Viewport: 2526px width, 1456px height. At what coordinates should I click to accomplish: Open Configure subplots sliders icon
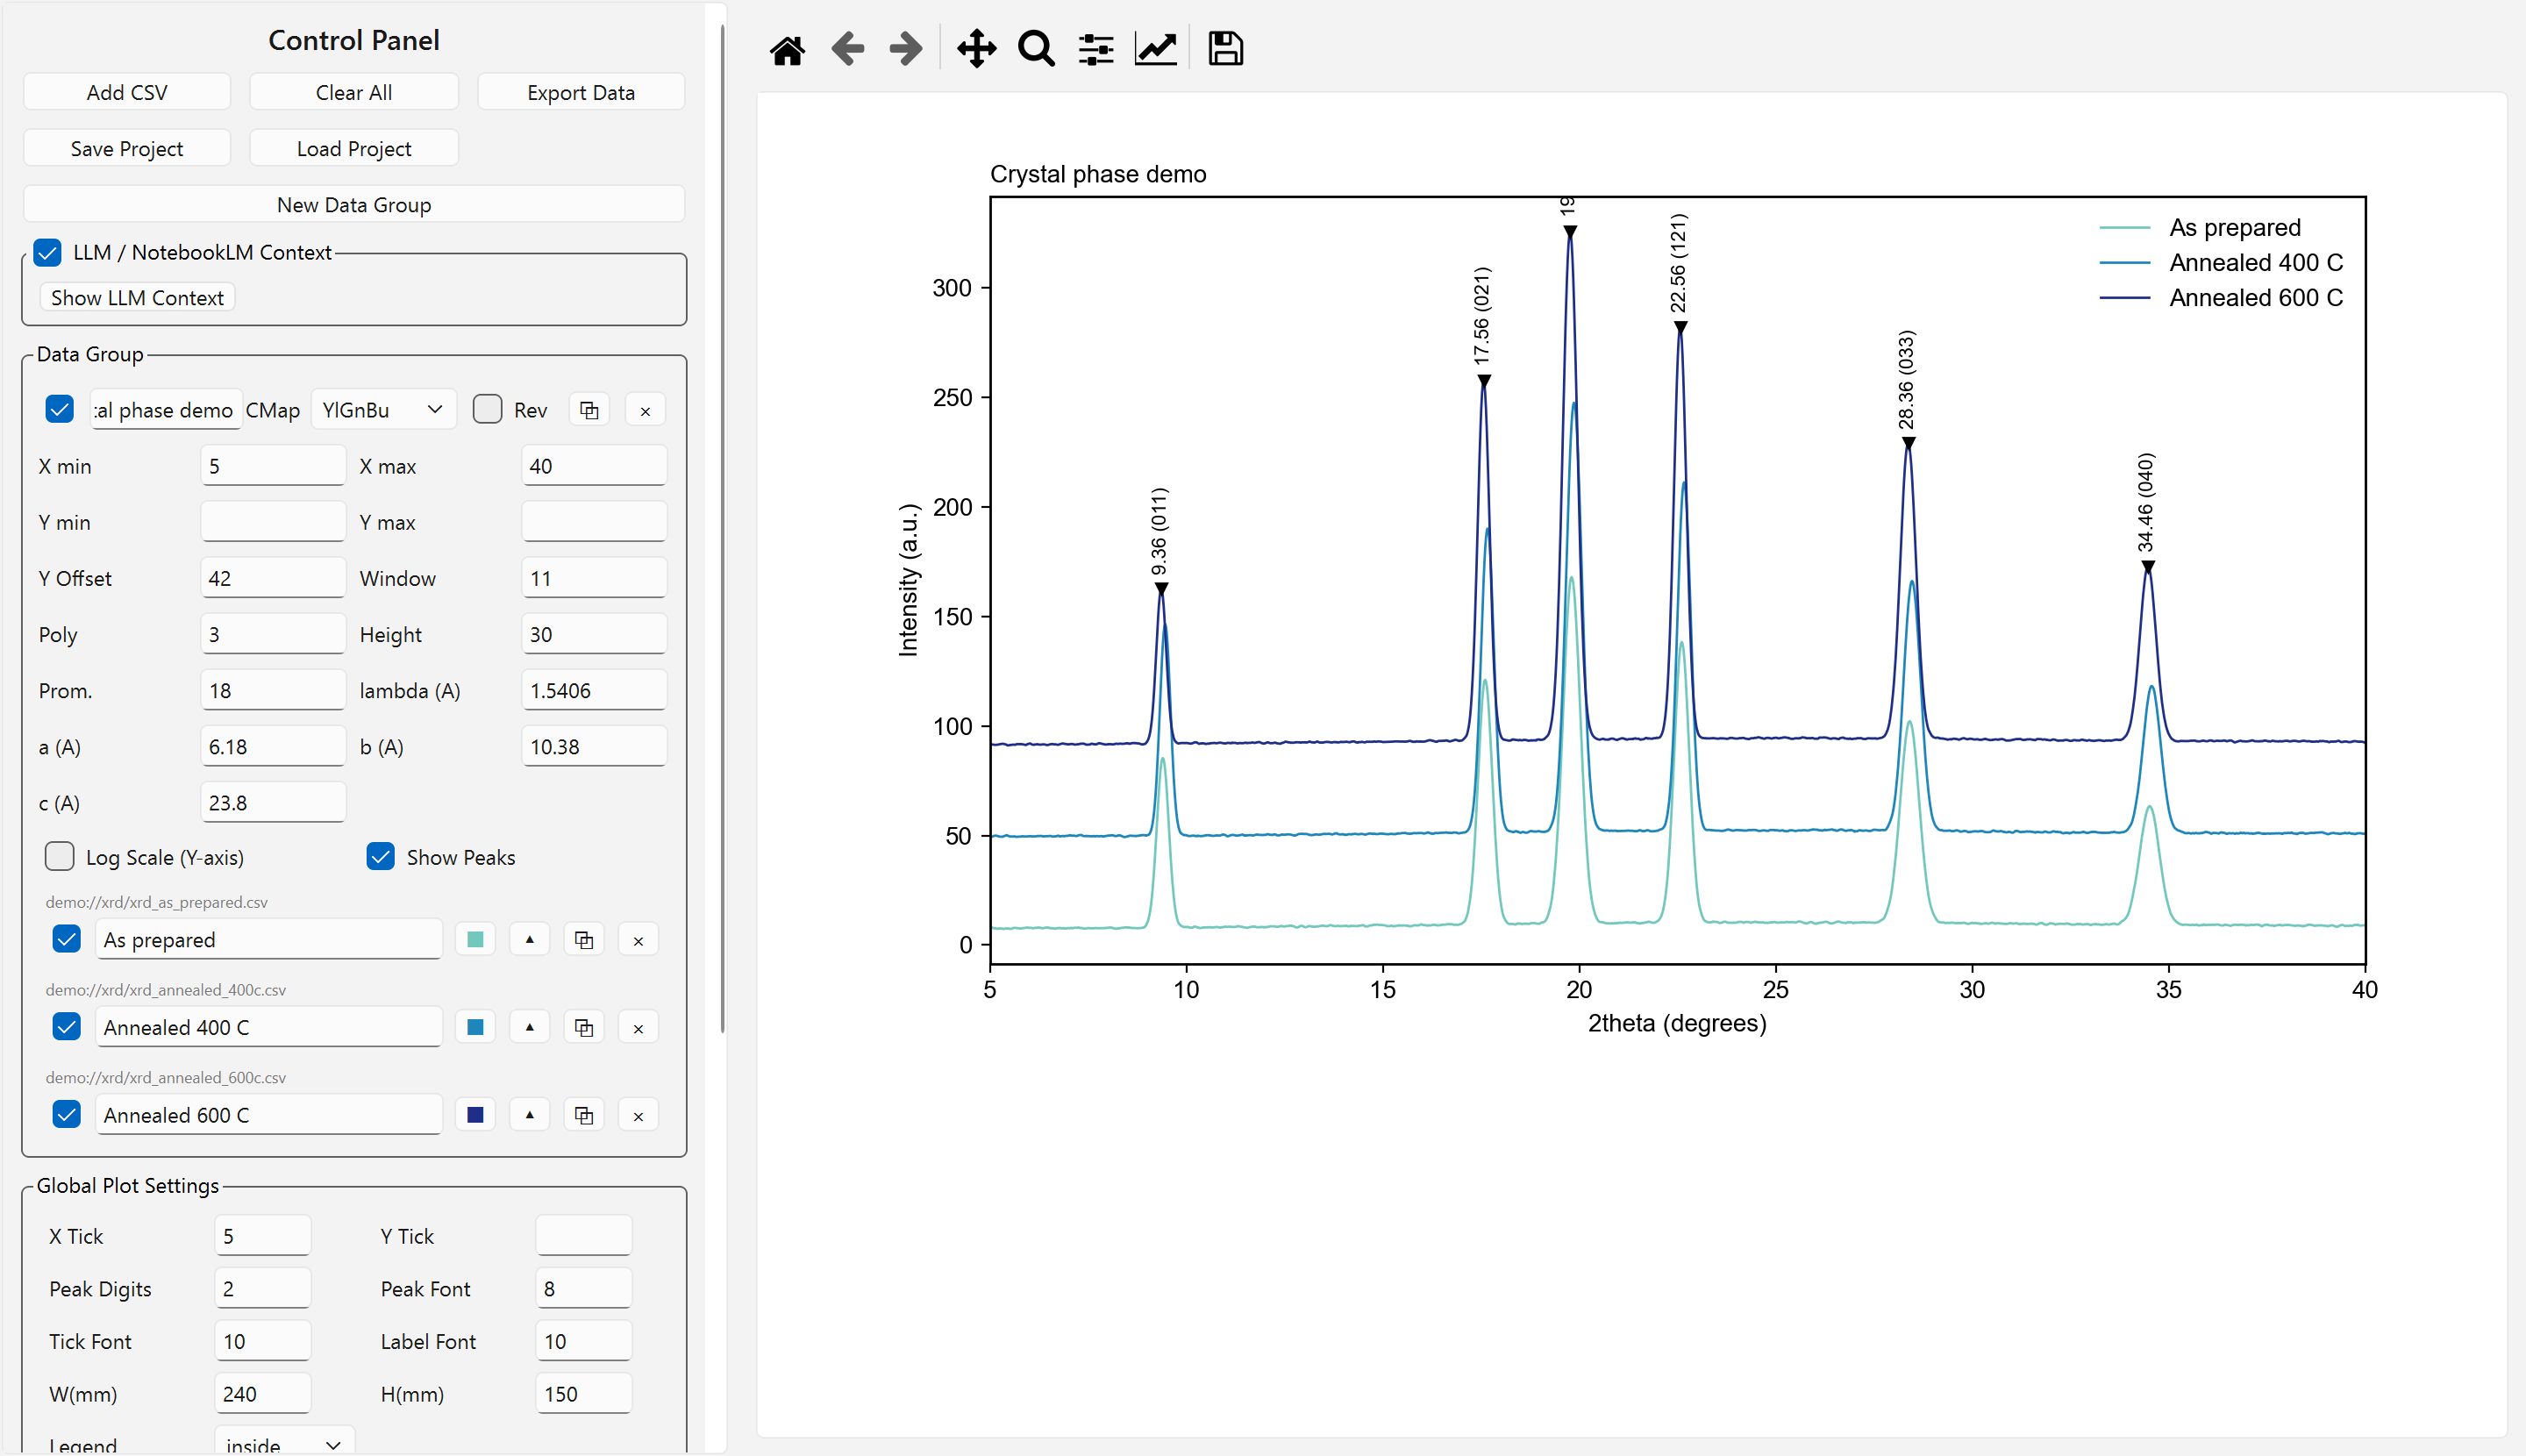(x=1096, y=49)
